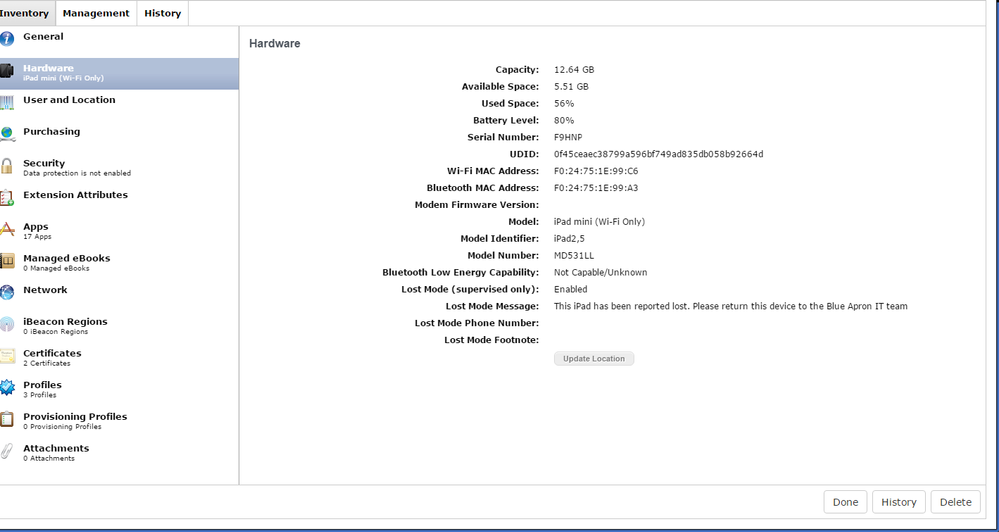
Task: Click the Delete button
Action: click(x=956, y=502)
